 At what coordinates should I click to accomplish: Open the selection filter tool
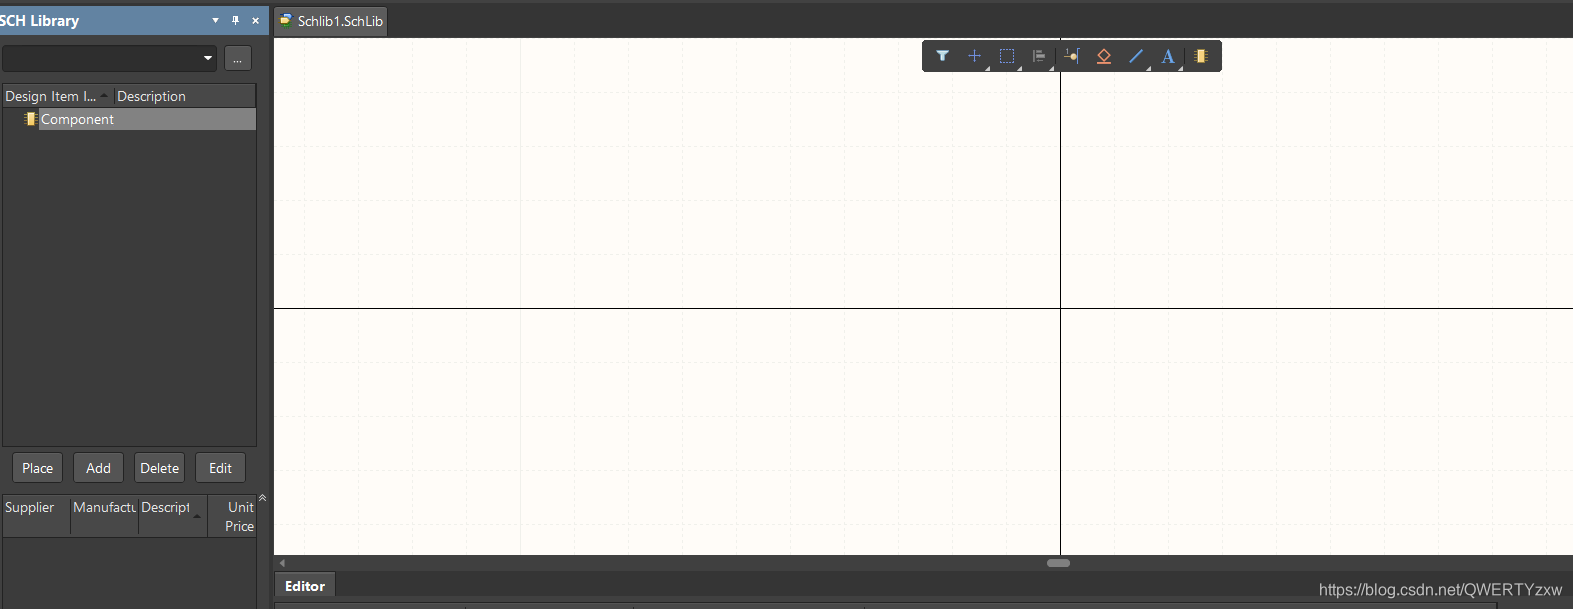tap(942, 56)
